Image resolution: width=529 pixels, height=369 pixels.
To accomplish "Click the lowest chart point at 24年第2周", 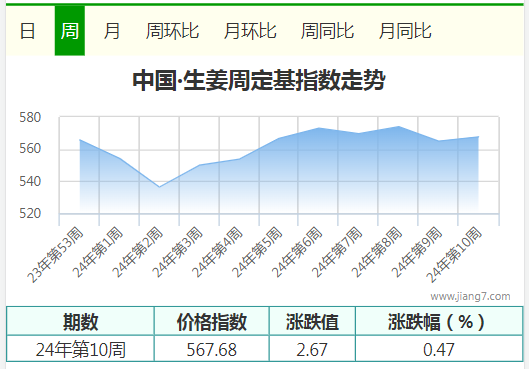I will pos(159,187).
